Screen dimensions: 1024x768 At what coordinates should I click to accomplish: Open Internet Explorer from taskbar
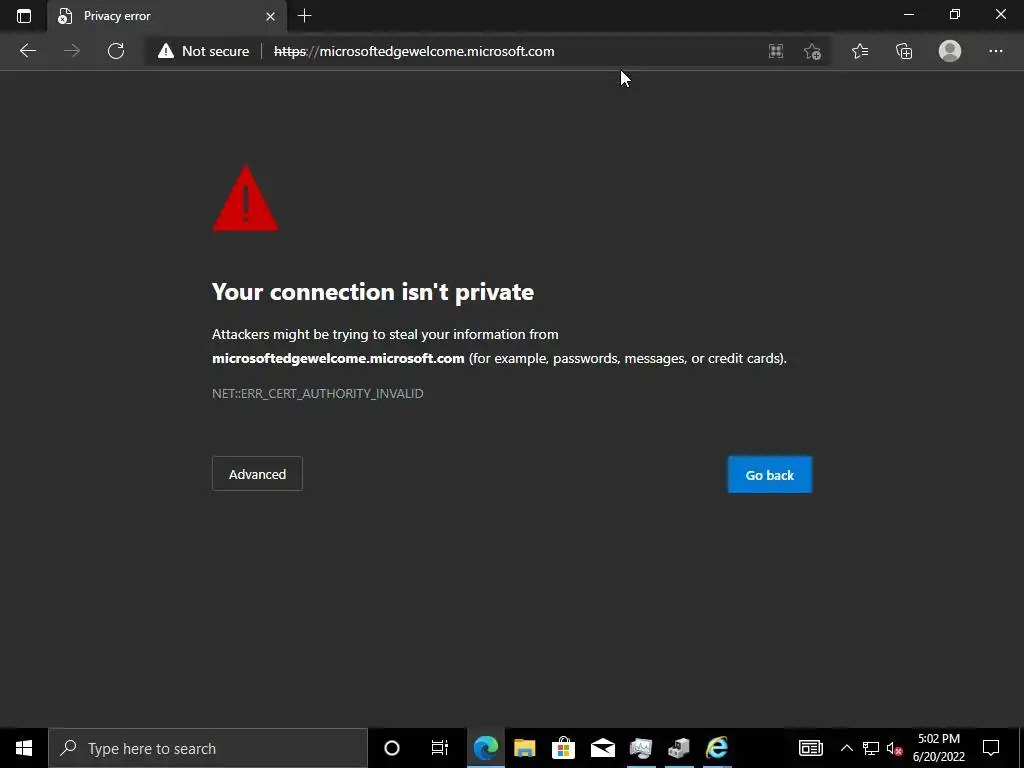point(717,748)
